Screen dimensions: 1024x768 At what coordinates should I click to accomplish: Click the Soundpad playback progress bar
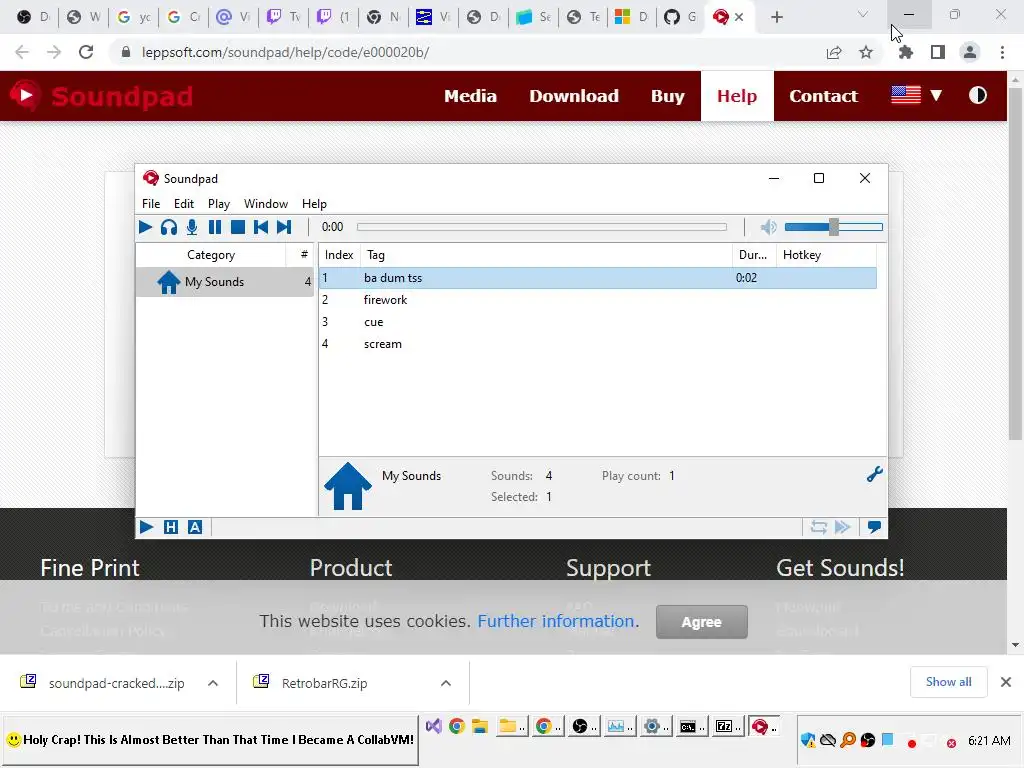tap(542, 227)
